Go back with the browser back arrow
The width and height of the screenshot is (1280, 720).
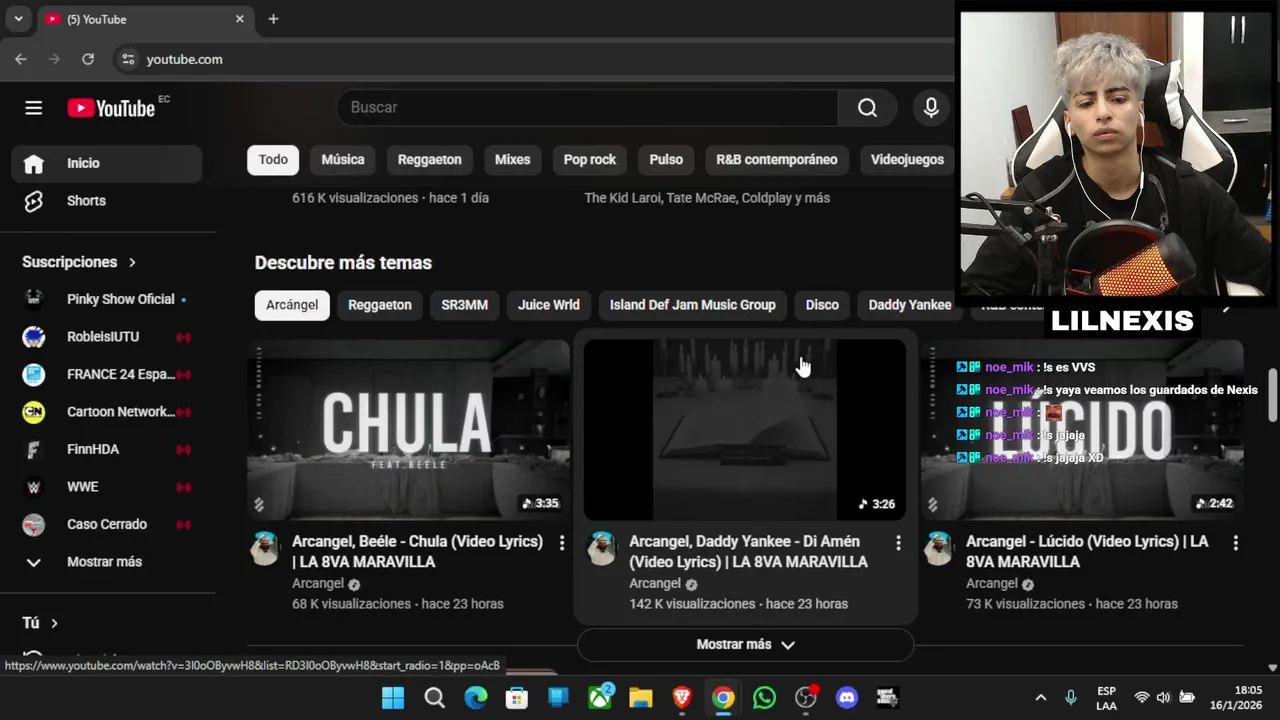click(x=21, y=59)
